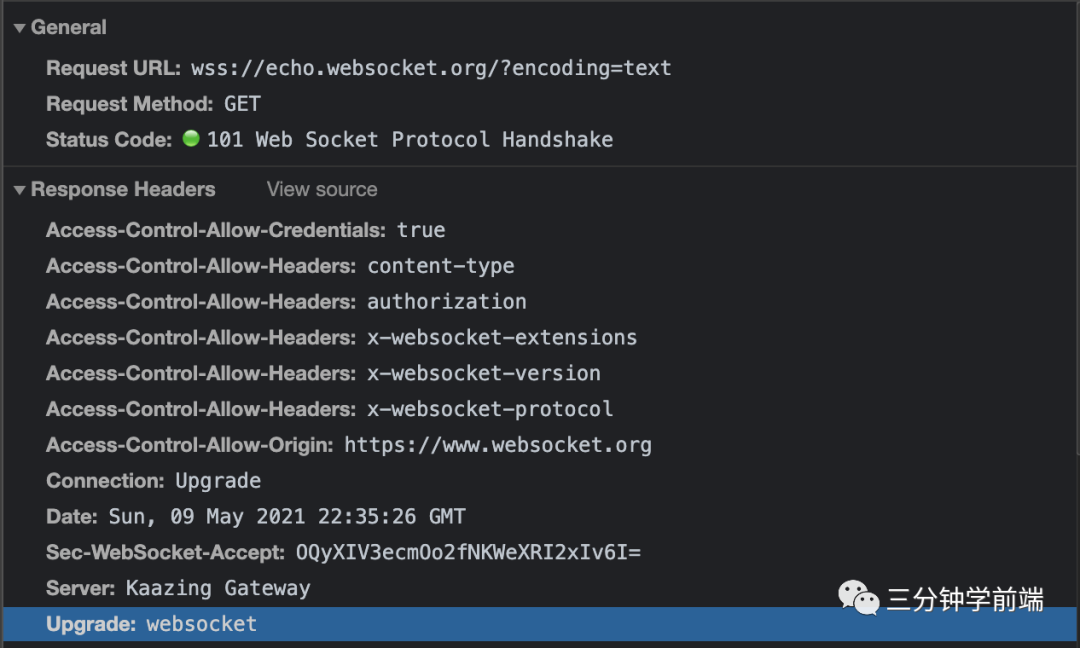Open View source for response headers
The height and width of the screenshot is (648, 1080).
[321, 189]
